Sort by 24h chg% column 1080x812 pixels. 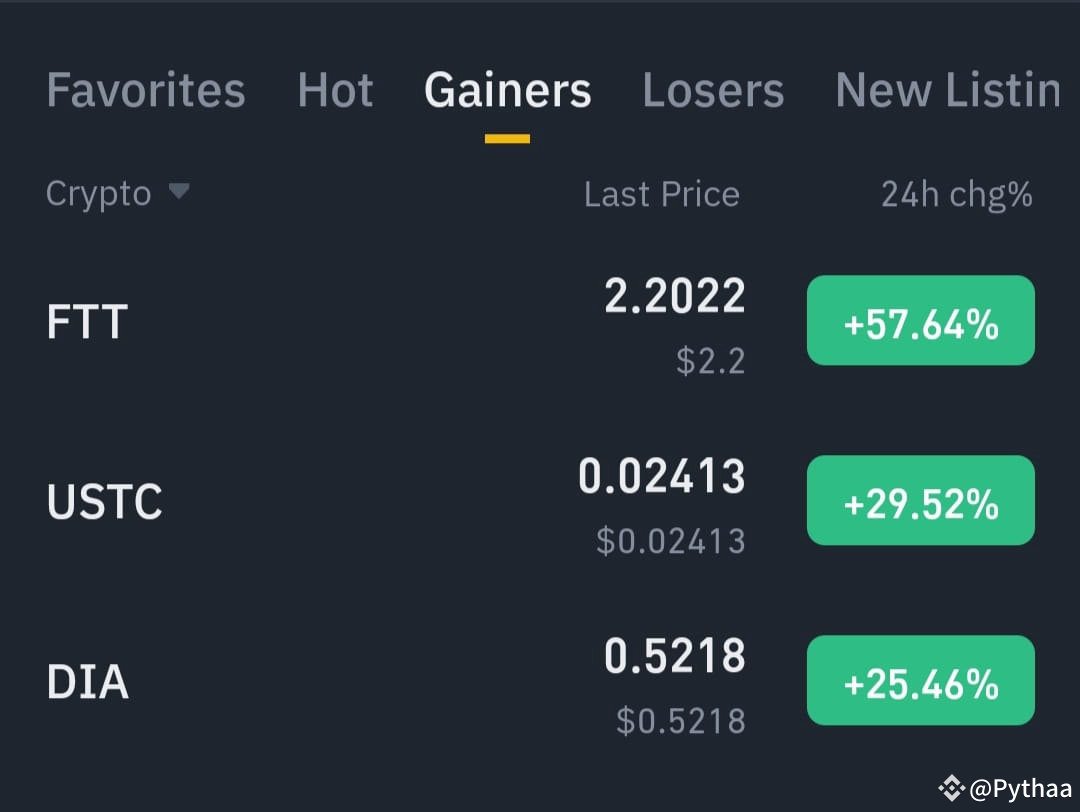[957, 194]
